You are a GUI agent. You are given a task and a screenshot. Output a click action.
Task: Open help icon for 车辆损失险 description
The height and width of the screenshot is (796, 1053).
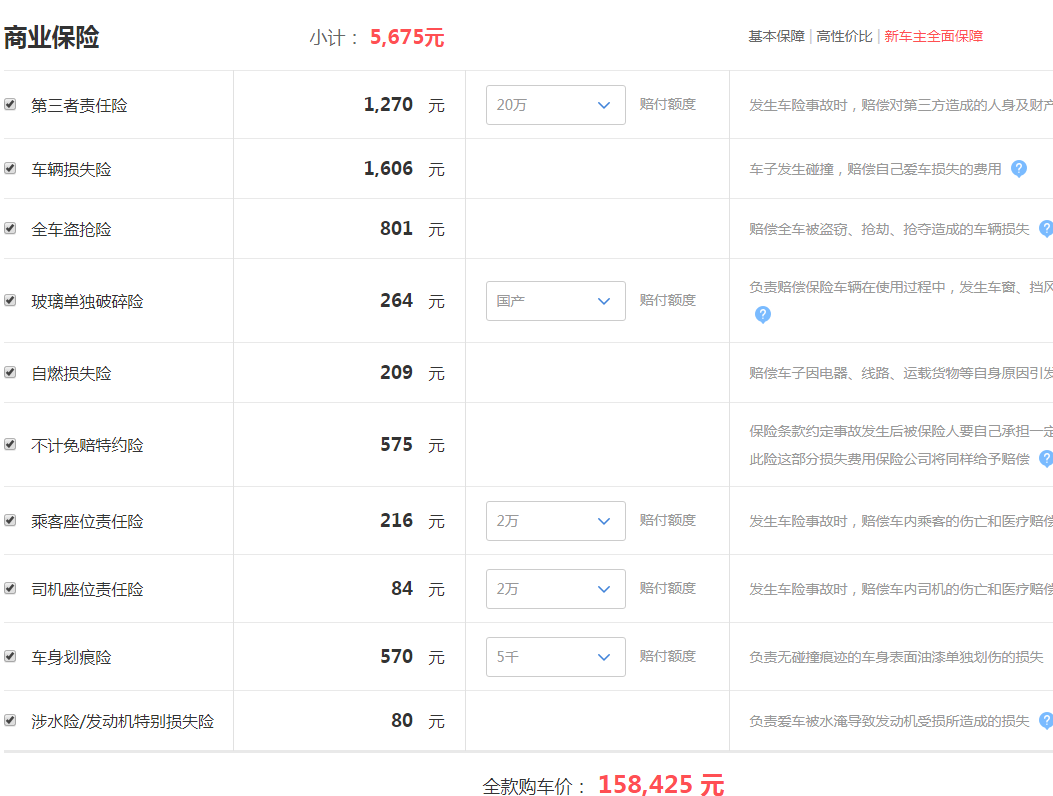coord(1019,169)
